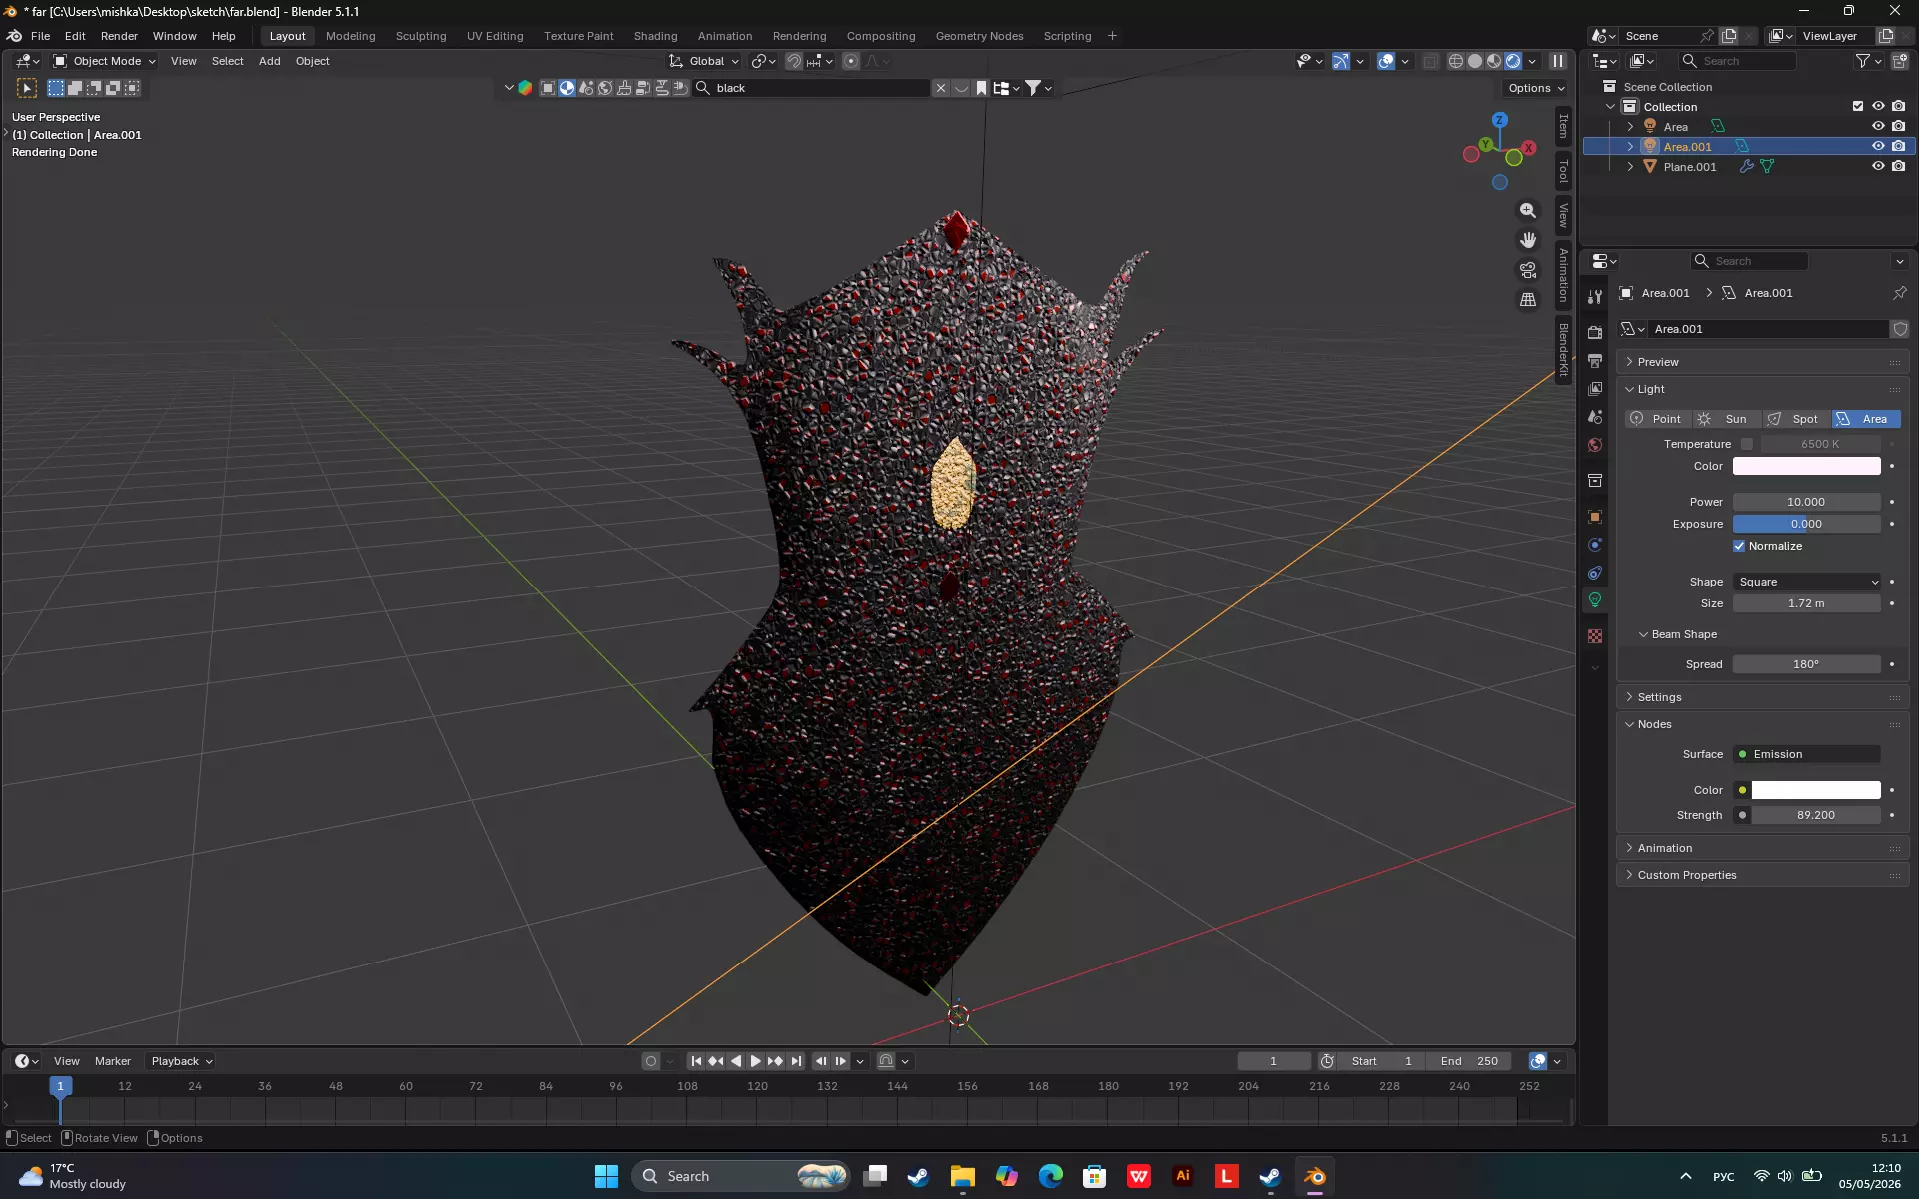Open the Render menu
This screenshot has width=1919, height=1199.
click(x=119, y=36)
